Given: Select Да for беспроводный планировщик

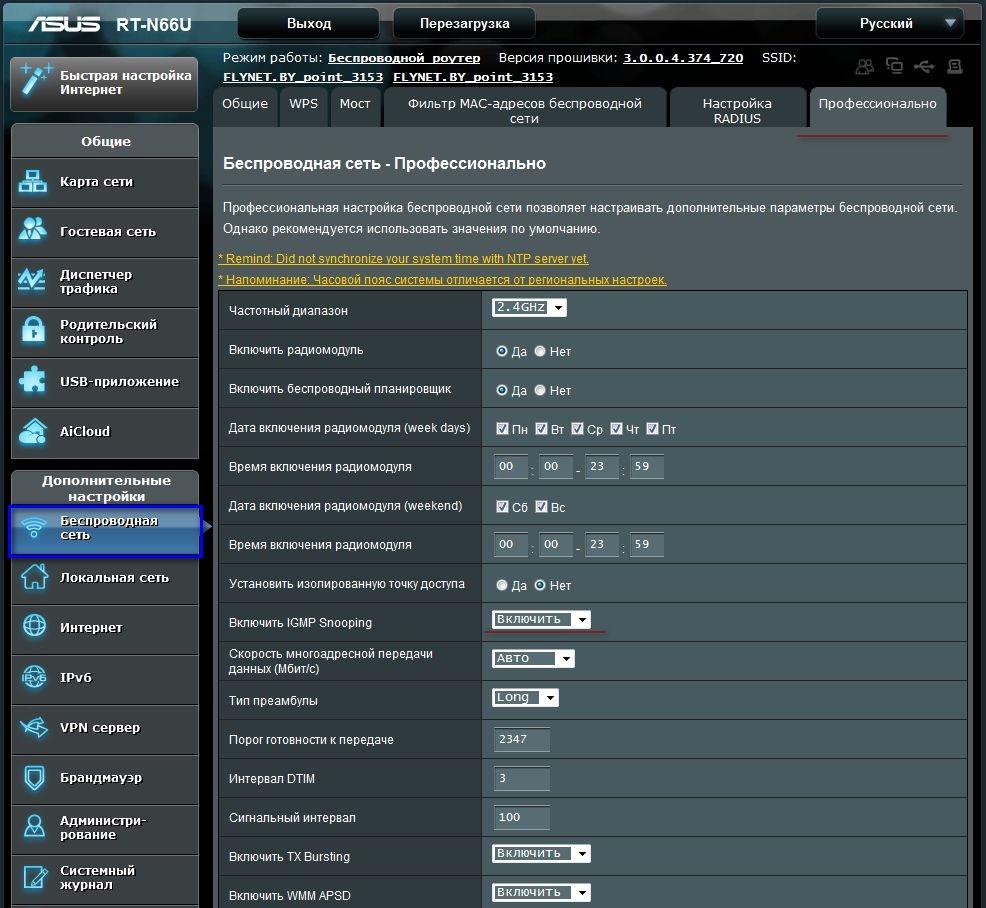Looking at the screenshot, I should pyautogui.click(x=501, y=390).
